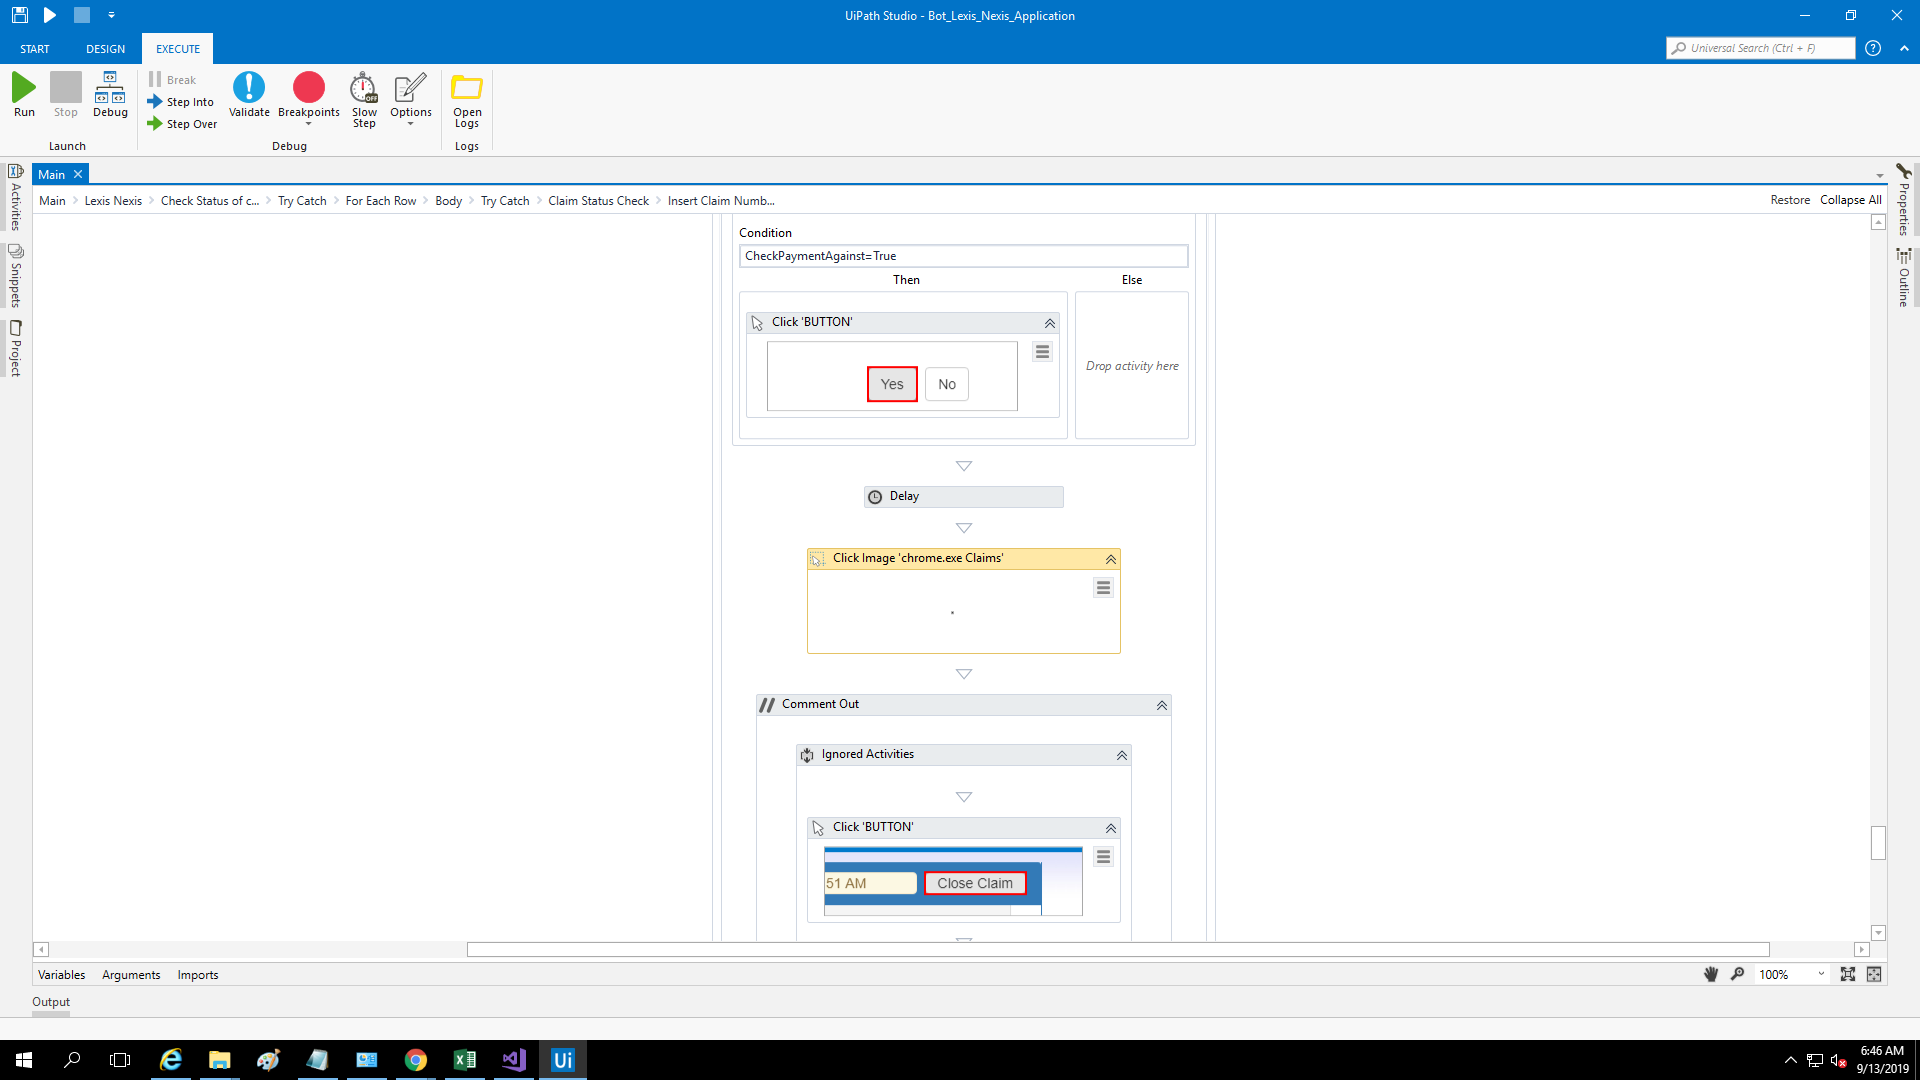Switch to the DESIGN ribbon tab
Image resolution: width=1920 pixels, height=1080 pixels.
tap(105, 49)
